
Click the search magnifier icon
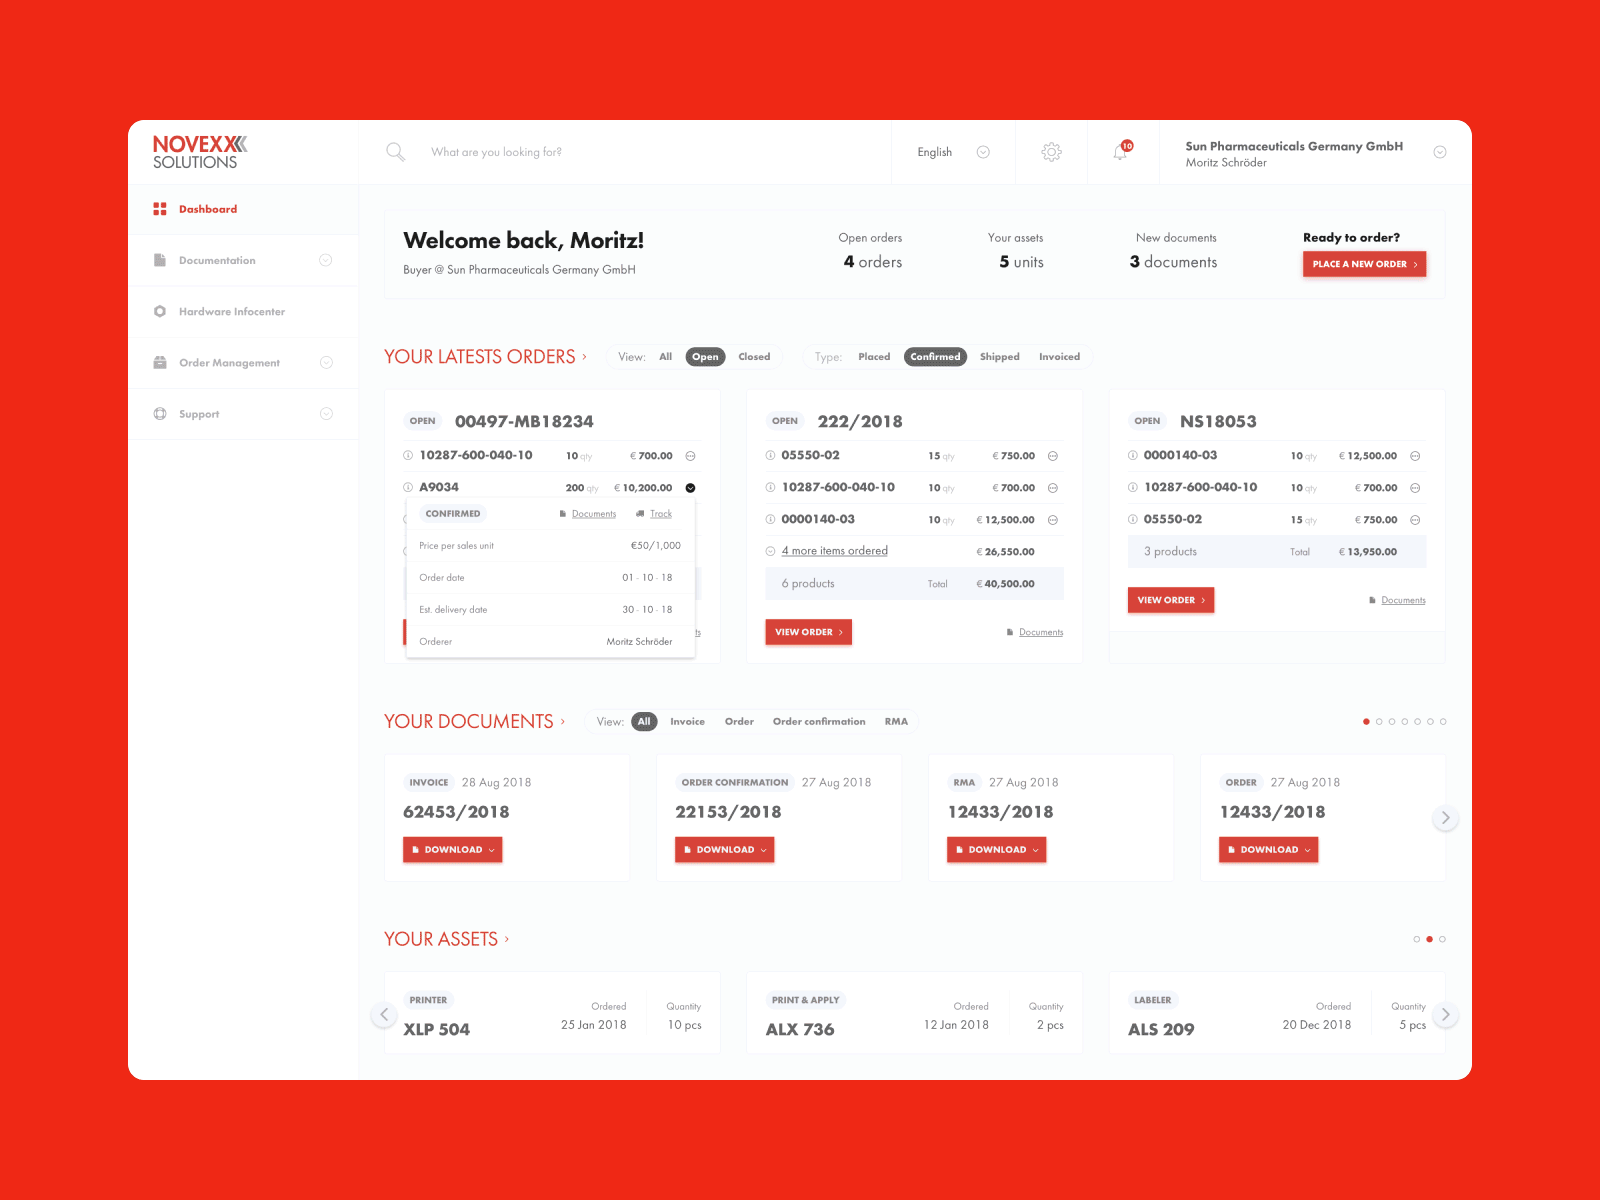[x=395, y=152]
